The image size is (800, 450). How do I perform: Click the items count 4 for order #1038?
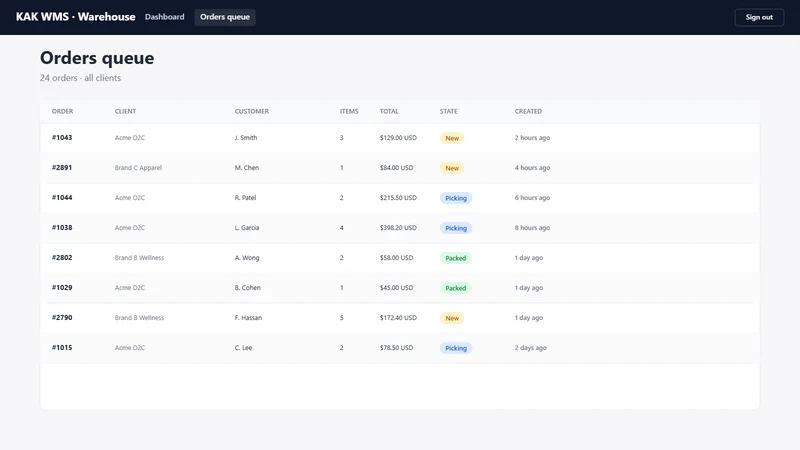(342, 228)
